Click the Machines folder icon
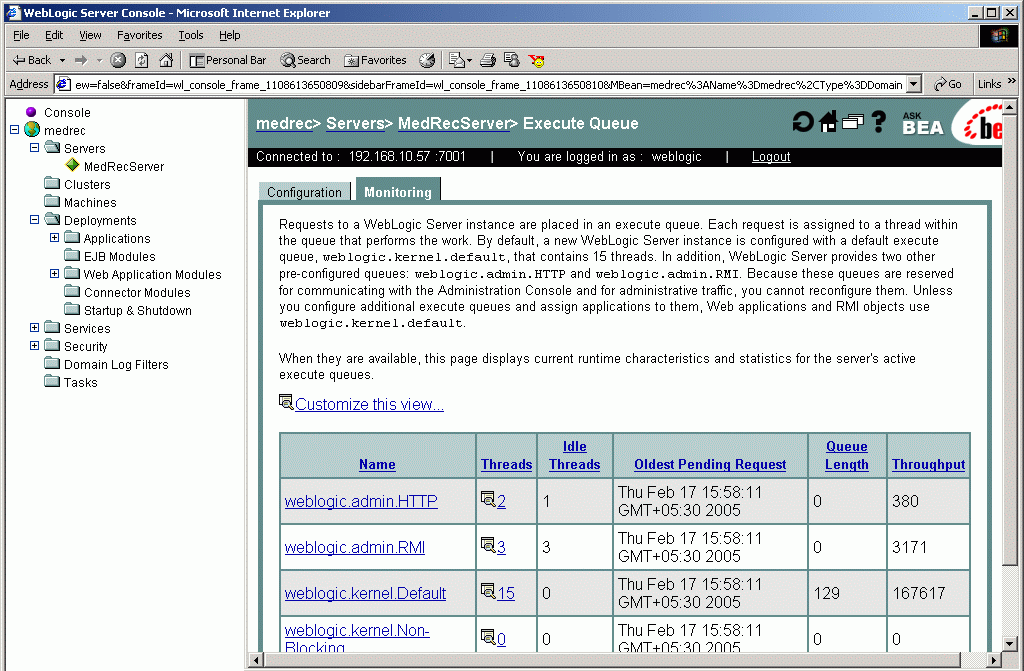This screenshot has height=671, width=1024. click(52, 201)
